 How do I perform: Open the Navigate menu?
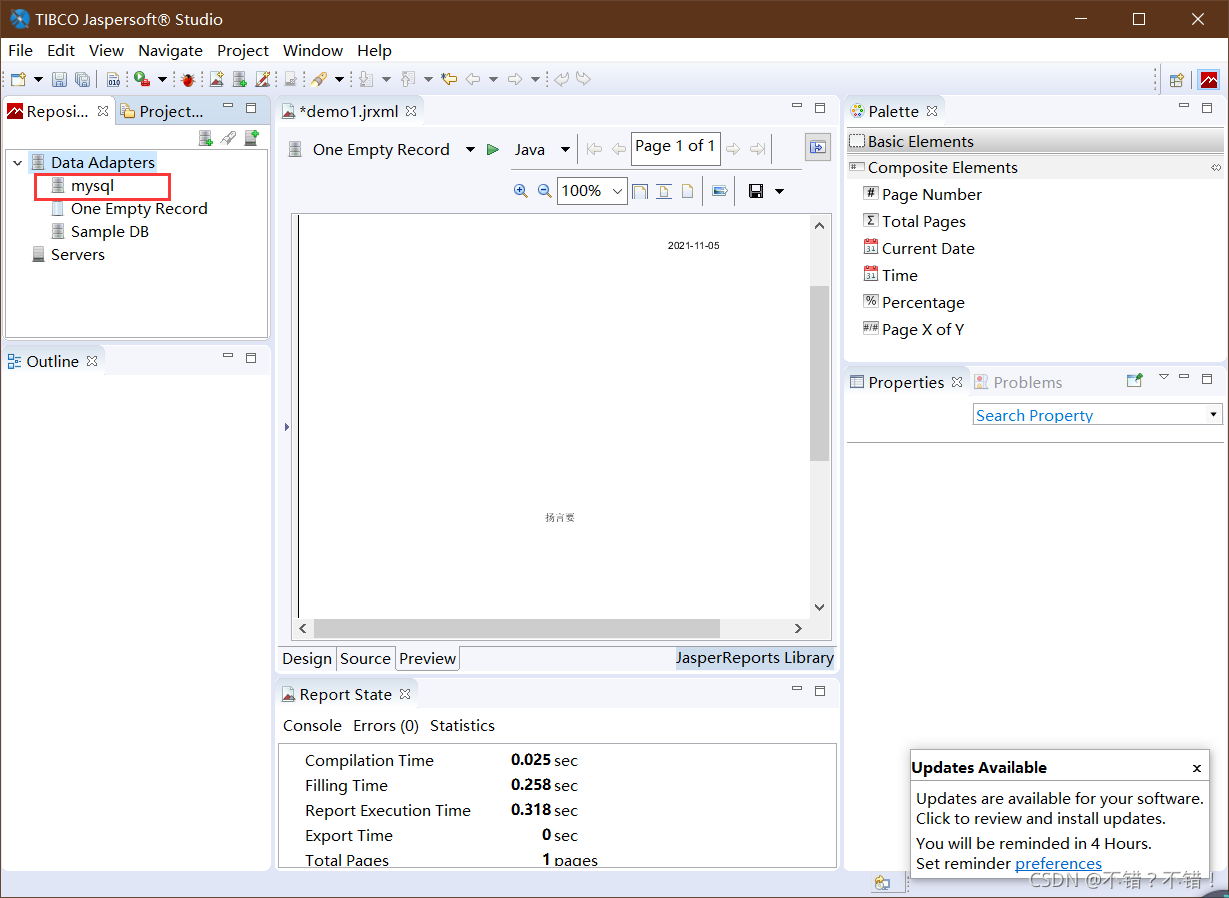(170, 50)
